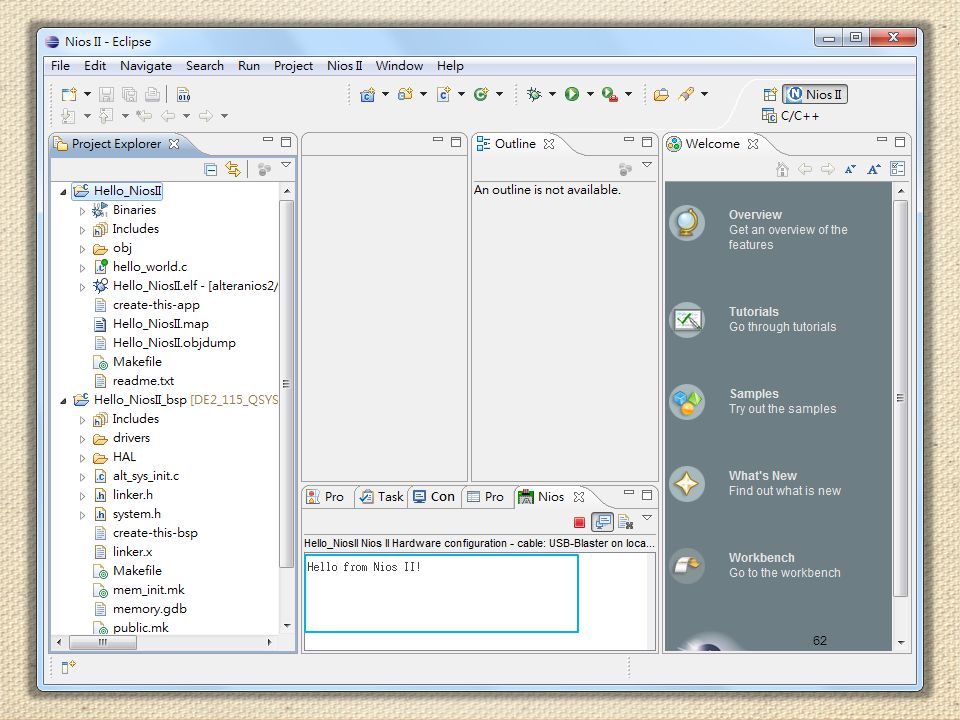The width and height of the screenshot is (960, 720).
Task: Open the Nios II menu
Action: [345, 66]
